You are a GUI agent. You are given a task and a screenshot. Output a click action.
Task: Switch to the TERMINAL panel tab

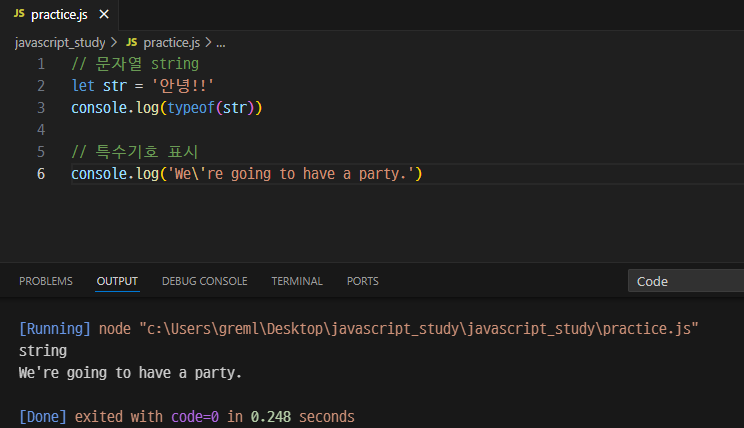coord(297,281)
